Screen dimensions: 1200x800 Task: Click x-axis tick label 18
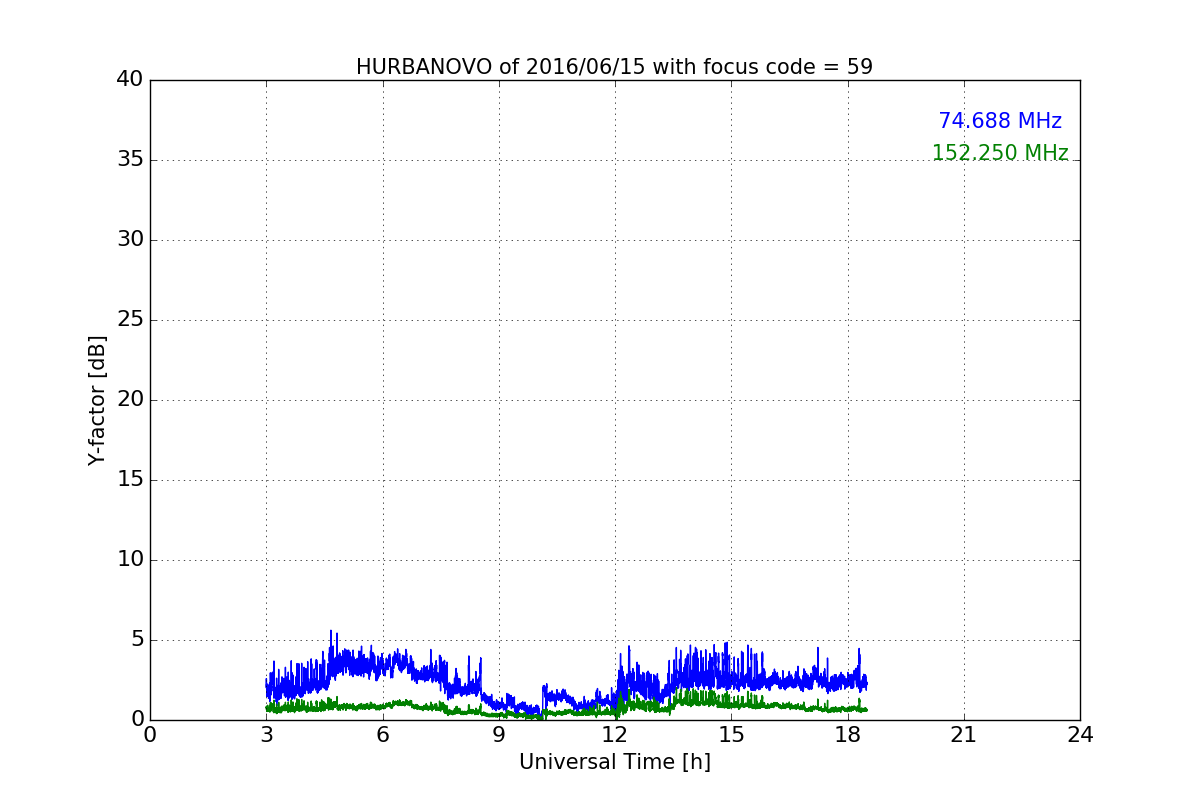(848, 734)
